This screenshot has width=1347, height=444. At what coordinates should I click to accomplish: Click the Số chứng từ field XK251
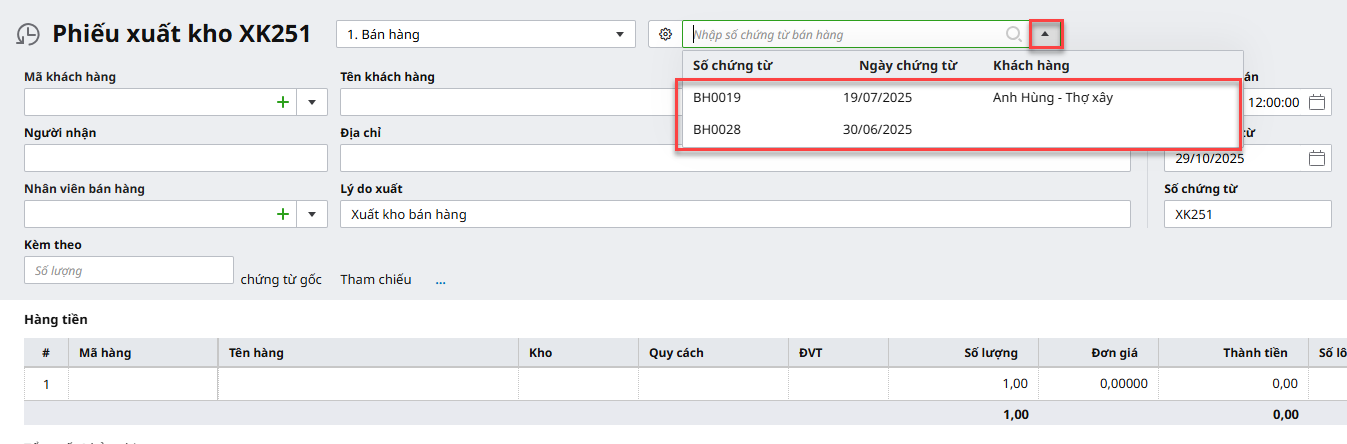pos(1247,214)
